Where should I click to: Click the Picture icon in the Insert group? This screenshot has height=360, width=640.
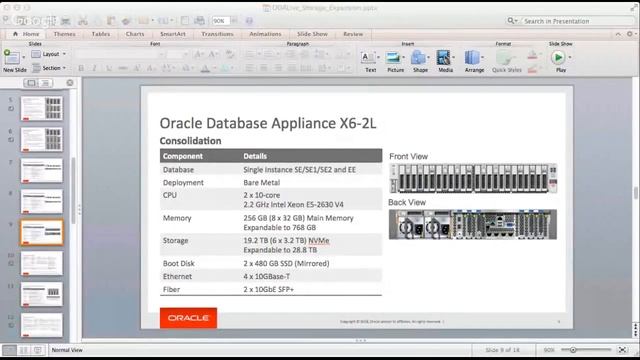point(393,58)
